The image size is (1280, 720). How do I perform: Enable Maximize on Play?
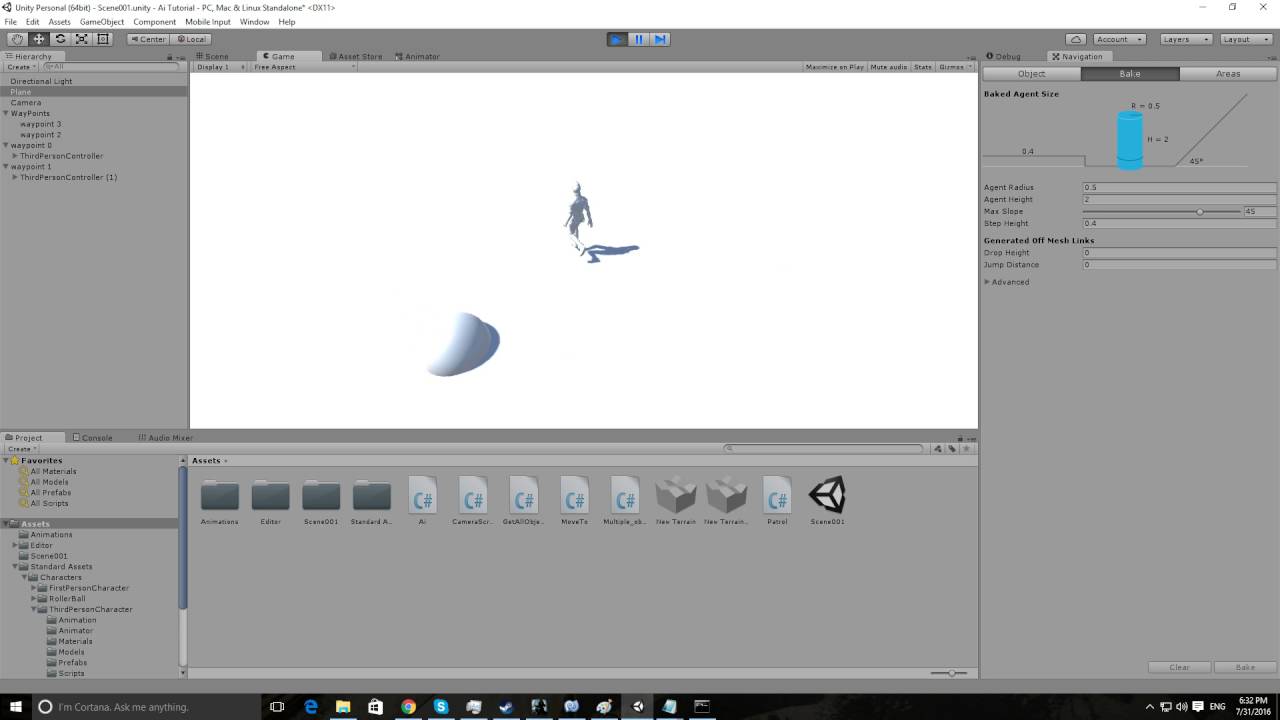[837, 66]
